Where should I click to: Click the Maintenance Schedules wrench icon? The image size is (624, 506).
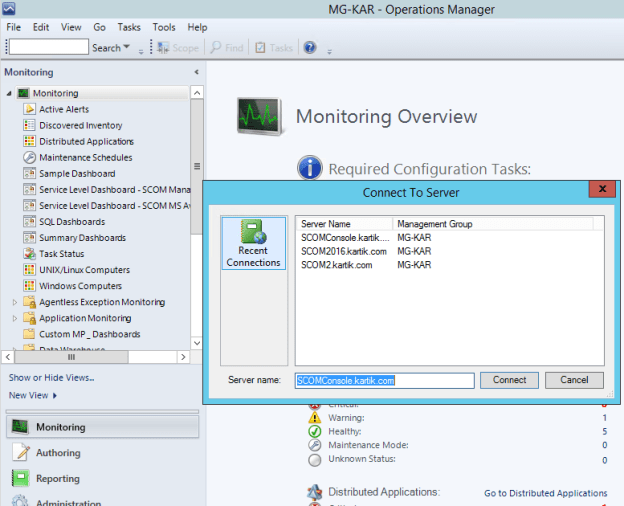(29, 157)
